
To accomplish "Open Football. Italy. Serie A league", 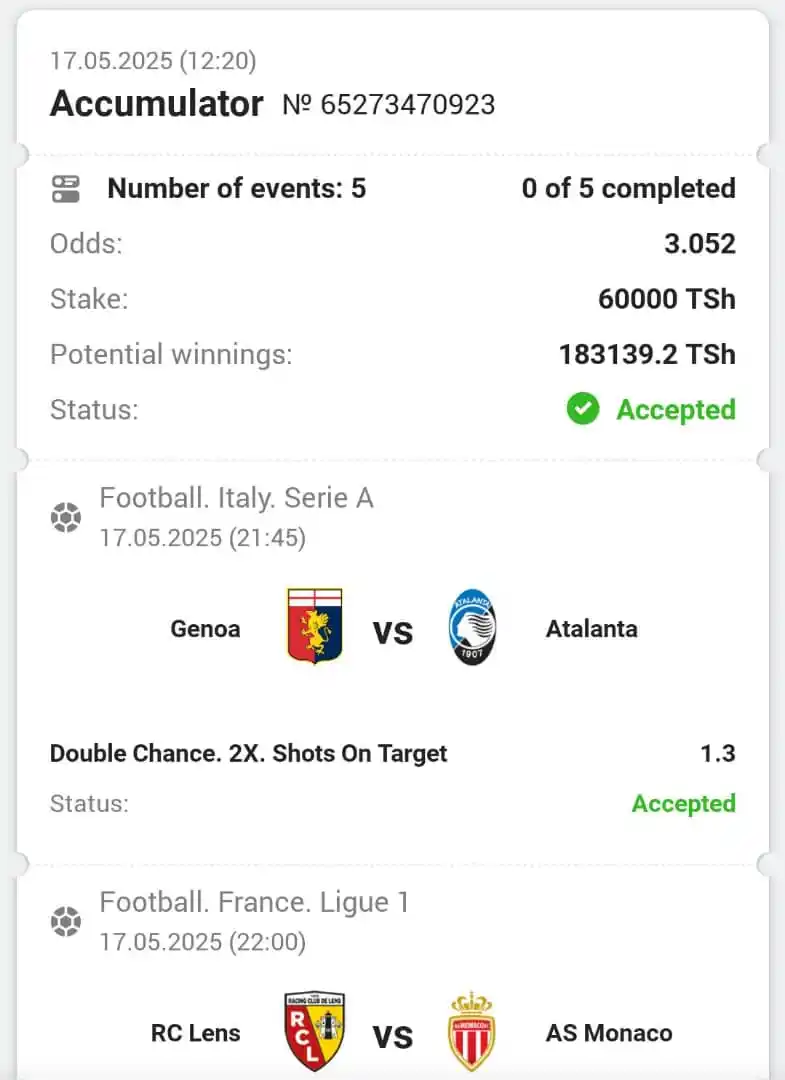I will tap(236, 498).
